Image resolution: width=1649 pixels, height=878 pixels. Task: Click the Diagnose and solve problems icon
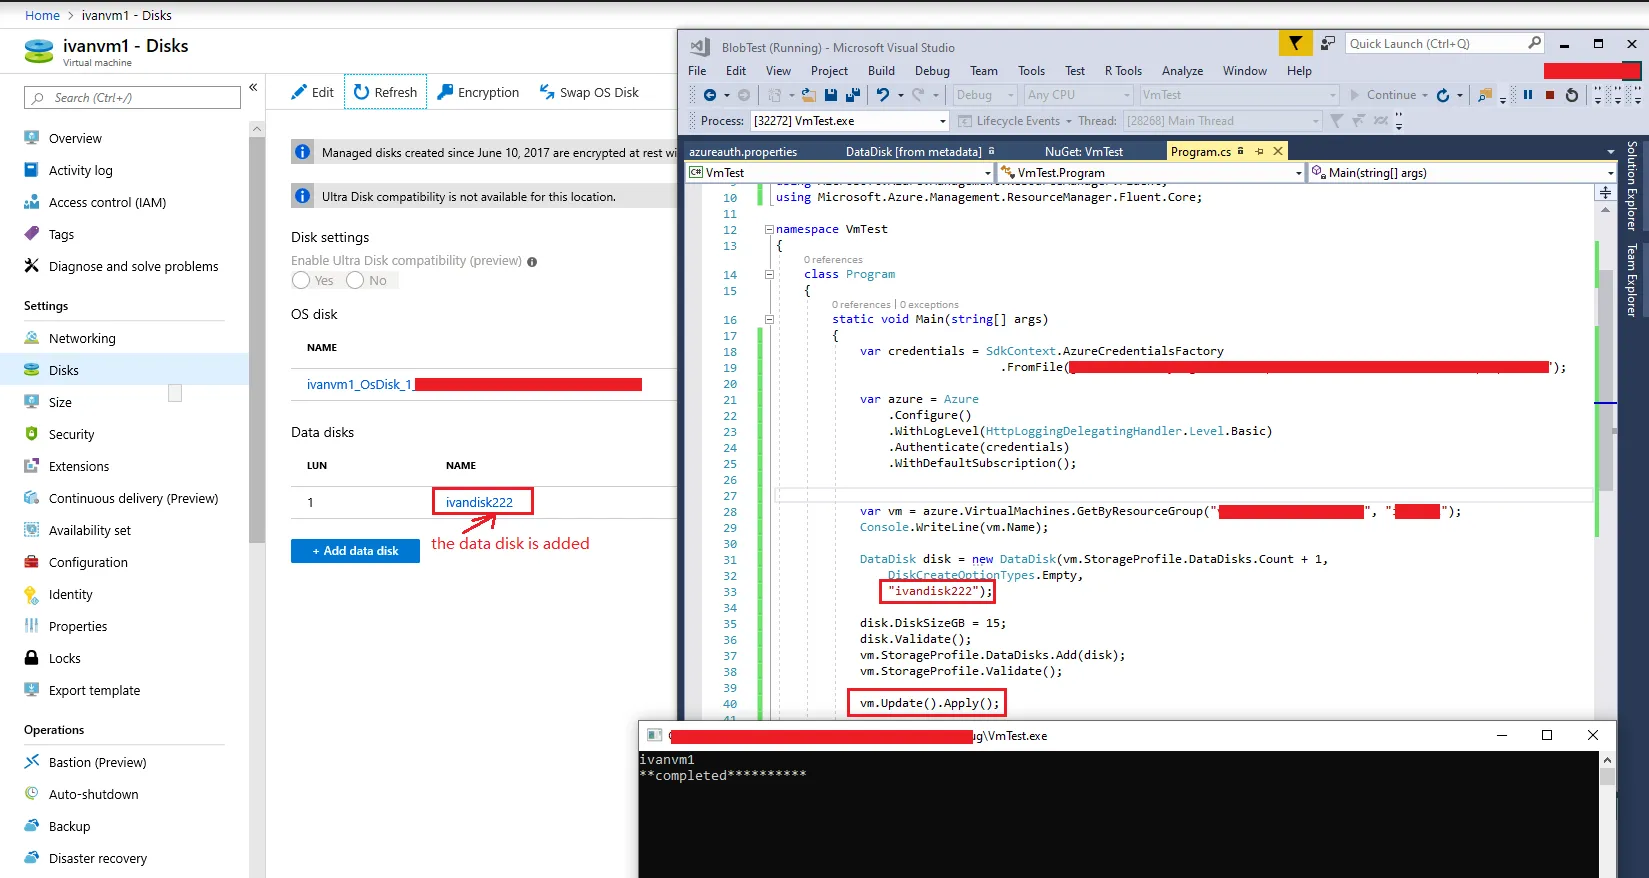coord(32,266)
